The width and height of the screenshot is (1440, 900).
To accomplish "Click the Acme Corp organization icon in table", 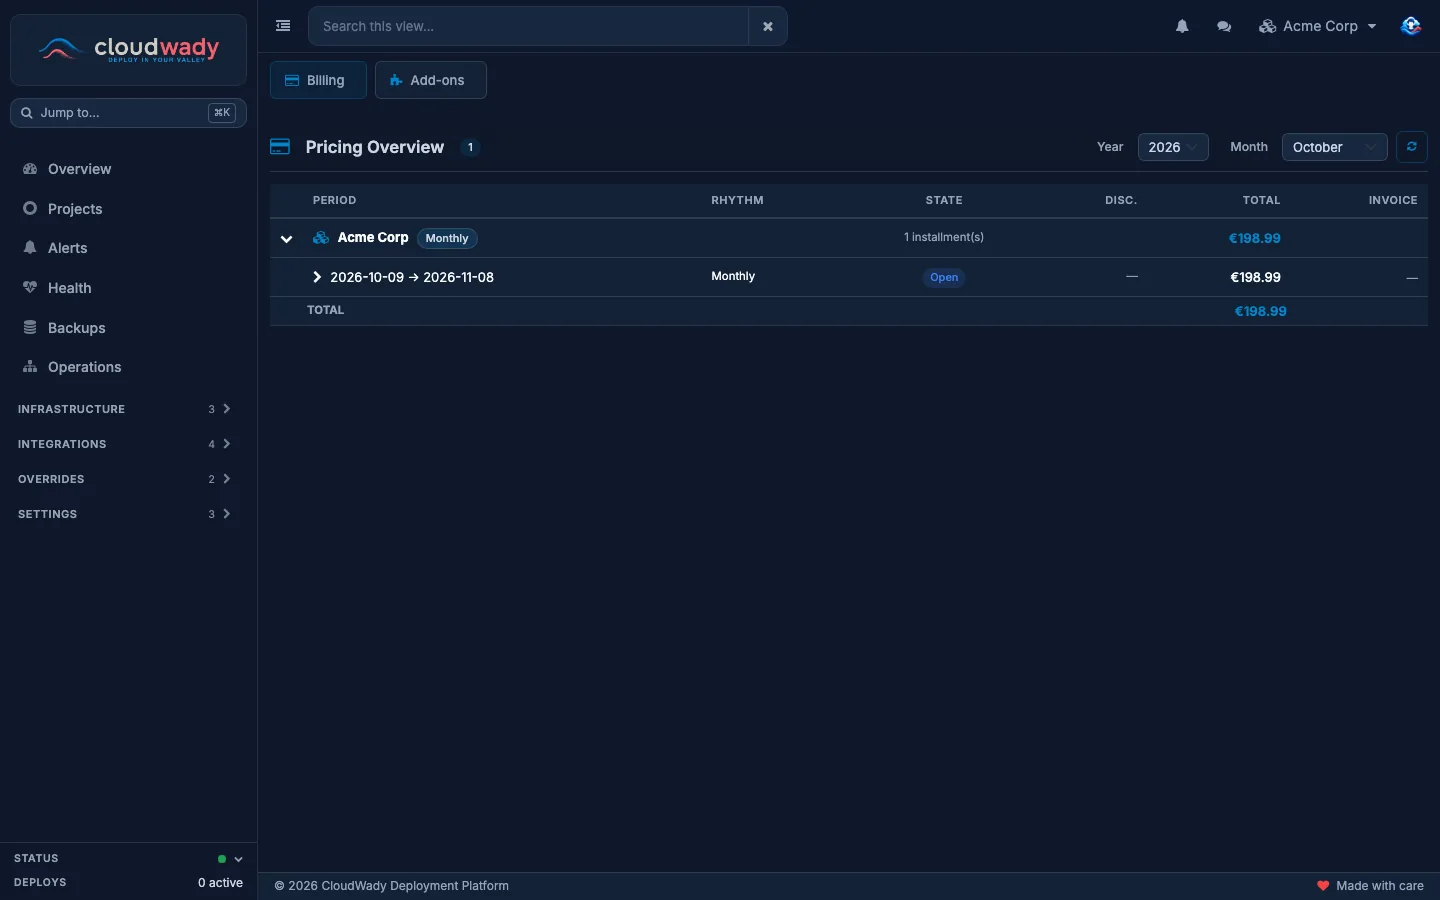I will tap(321, 238).
